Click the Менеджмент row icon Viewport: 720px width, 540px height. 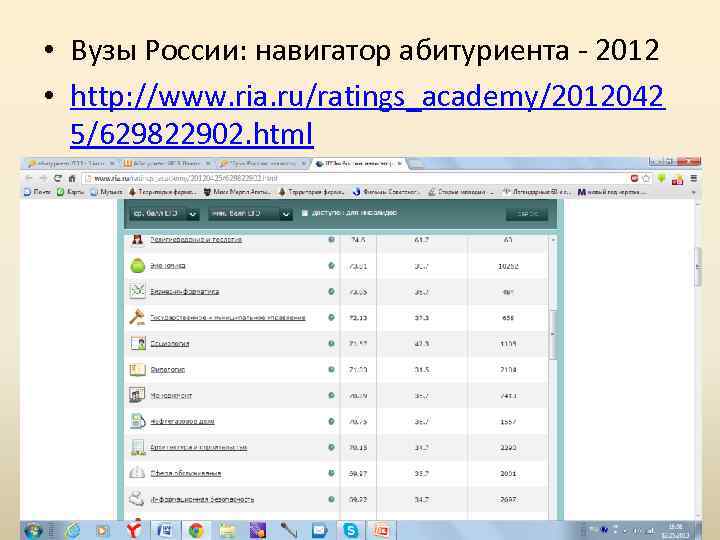point(137,395)
